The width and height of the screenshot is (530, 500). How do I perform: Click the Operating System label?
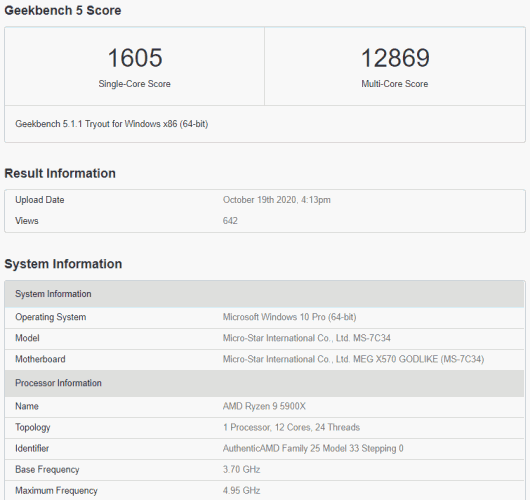click(51, 317)
